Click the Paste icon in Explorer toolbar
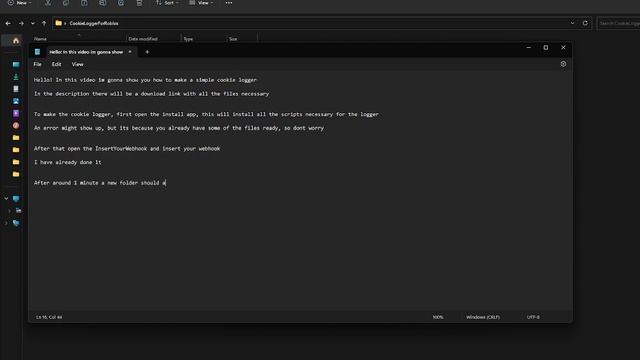This screenshot has width=640, height=360. [84, 3]
